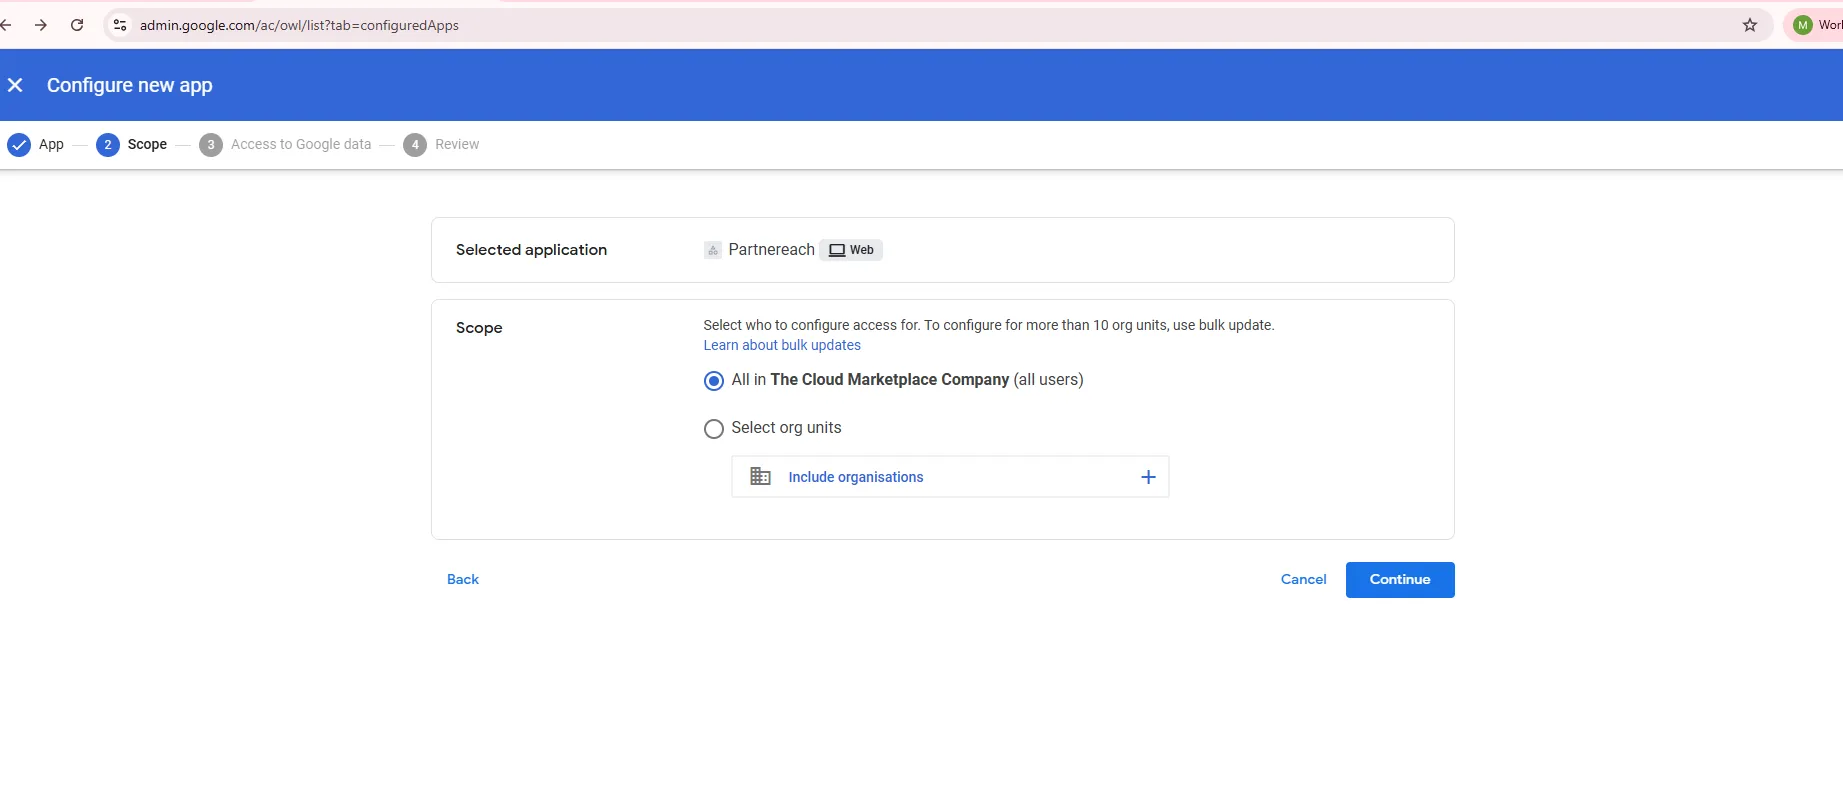Click the Configure new app title
Screen dimensions: 1843x796
[x=130, y=85]
